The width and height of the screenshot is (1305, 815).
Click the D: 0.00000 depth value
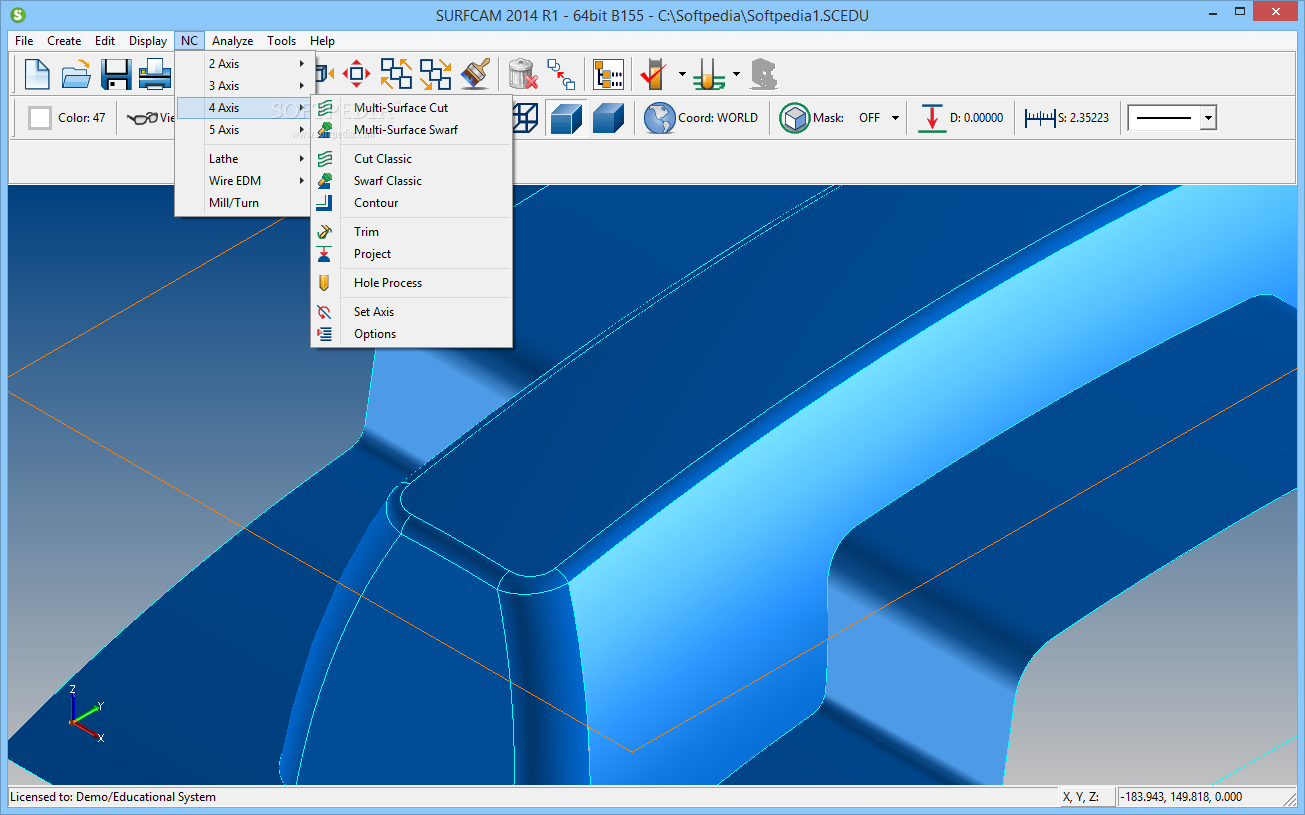976,118
